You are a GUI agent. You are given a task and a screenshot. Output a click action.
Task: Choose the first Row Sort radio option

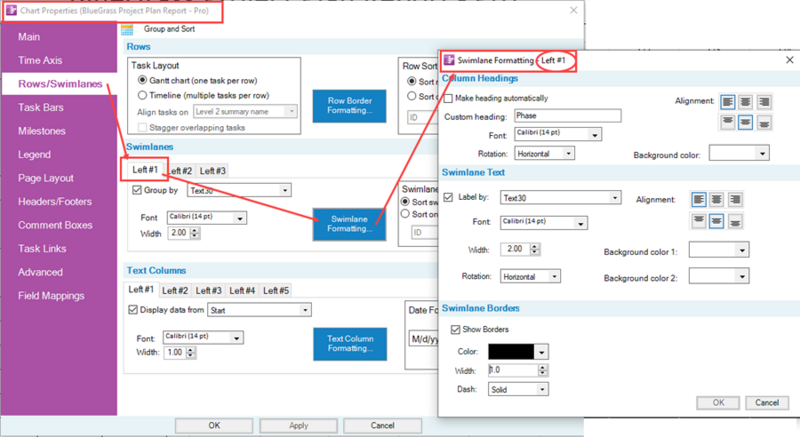(x=412, y=81)
